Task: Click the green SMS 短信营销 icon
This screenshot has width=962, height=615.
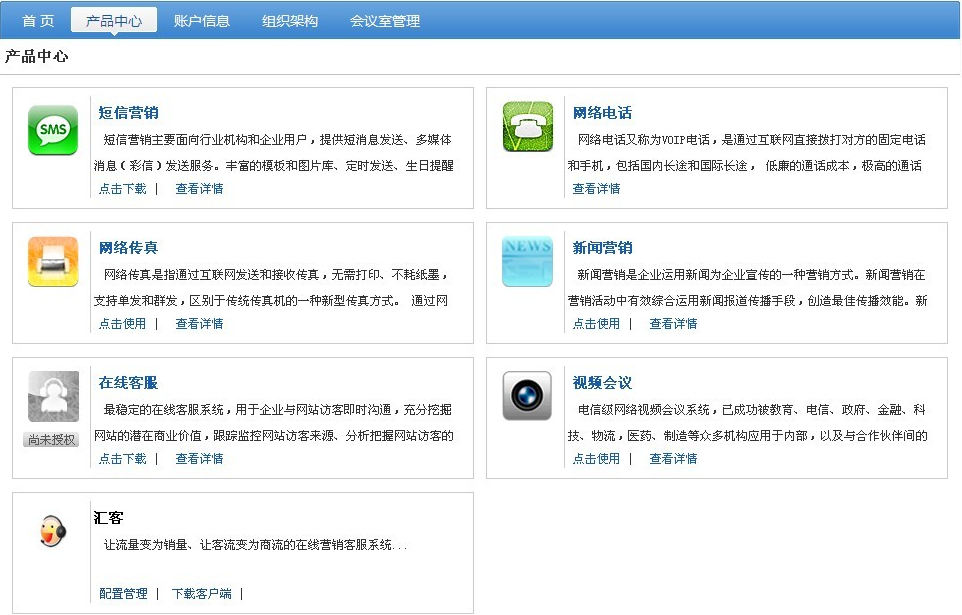Action: pyautogui.click(x=53, y=130)
